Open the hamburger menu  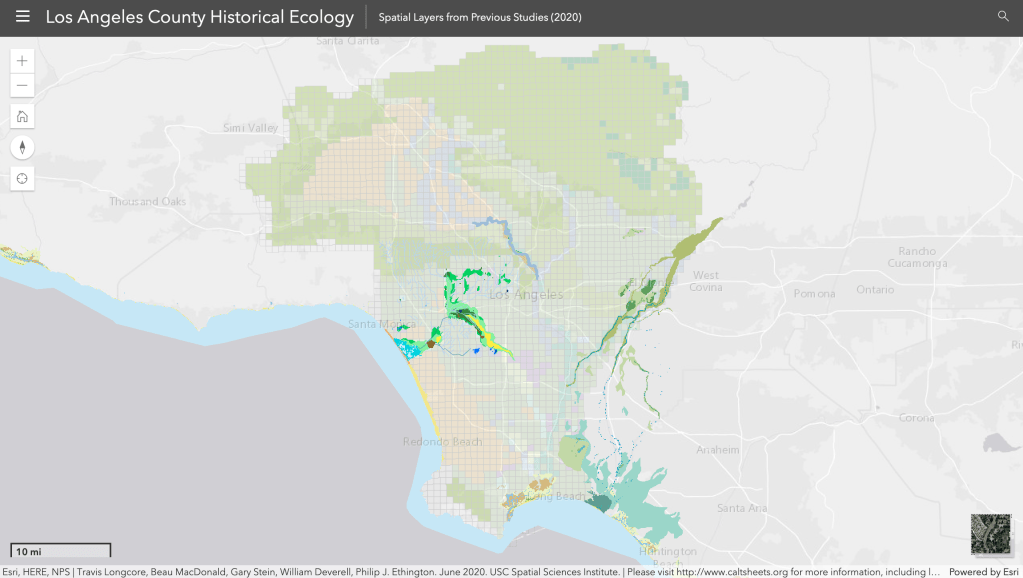click(23, 17)
